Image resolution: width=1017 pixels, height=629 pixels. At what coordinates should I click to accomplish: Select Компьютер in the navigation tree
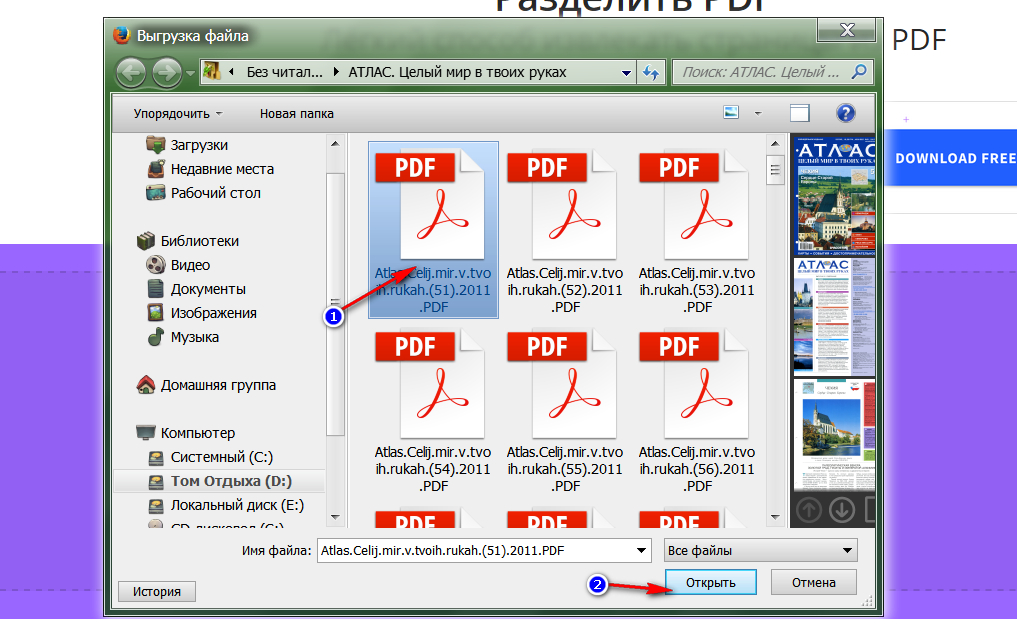(185, 433)
